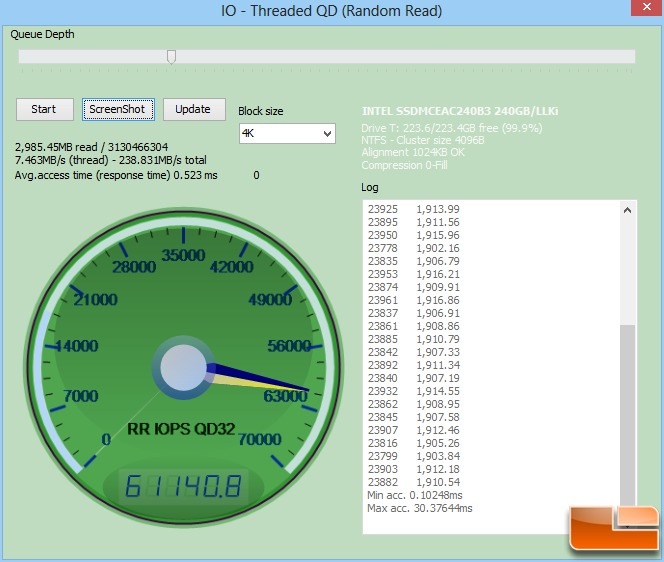Click the Drive T: free space line
The height and width of the screenshot is (562, 664).
452,128
